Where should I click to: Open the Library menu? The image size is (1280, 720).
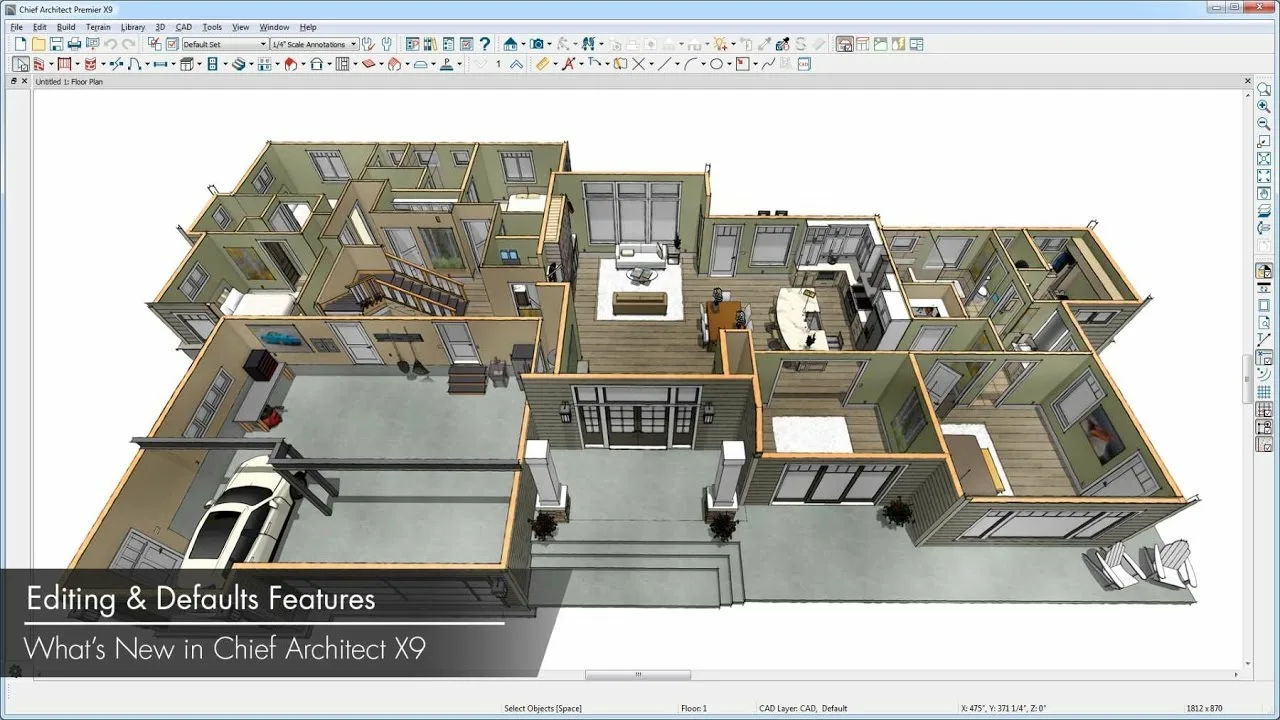133,27
